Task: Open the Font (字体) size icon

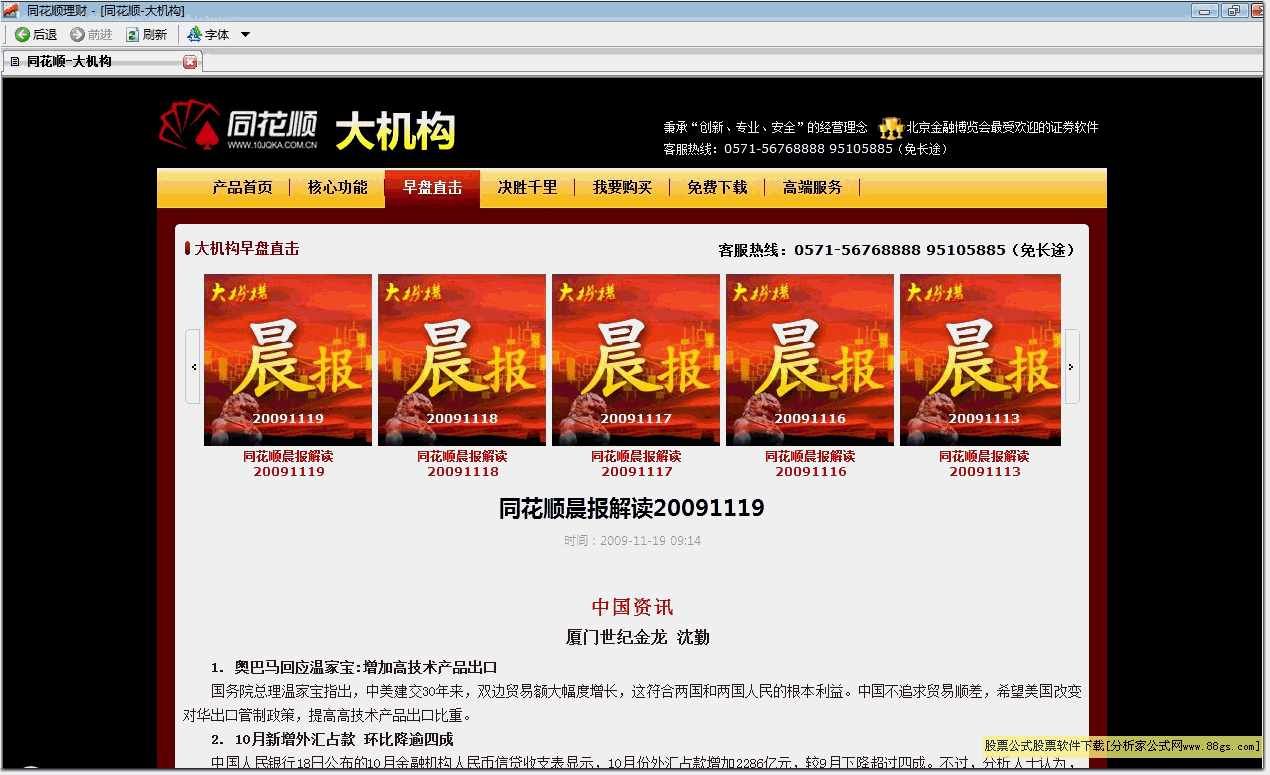Action: (195, 35)
